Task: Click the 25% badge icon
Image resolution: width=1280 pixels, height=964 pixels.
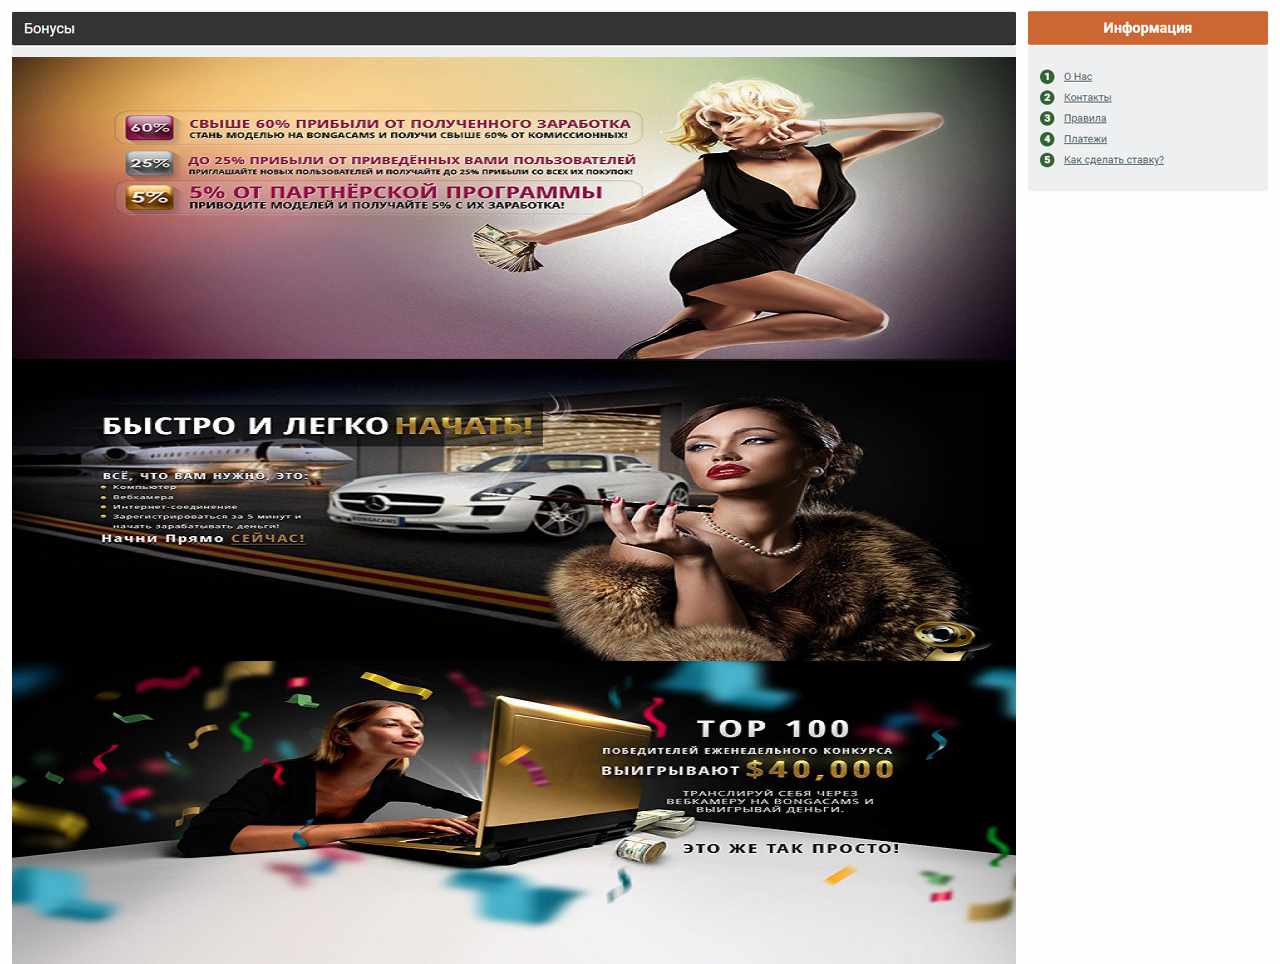Action: pyautogui.click(x=150, y=163)
